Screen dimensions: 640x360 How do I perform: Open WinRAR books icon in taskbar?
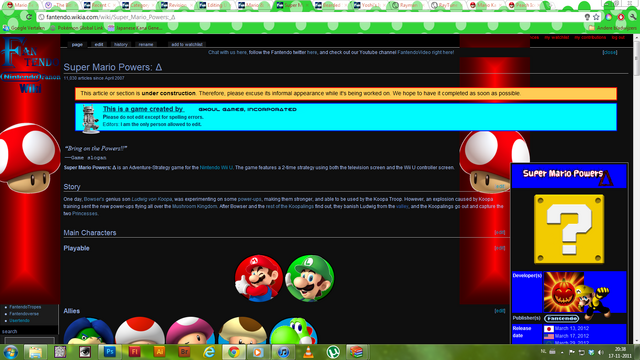[357, 352]
